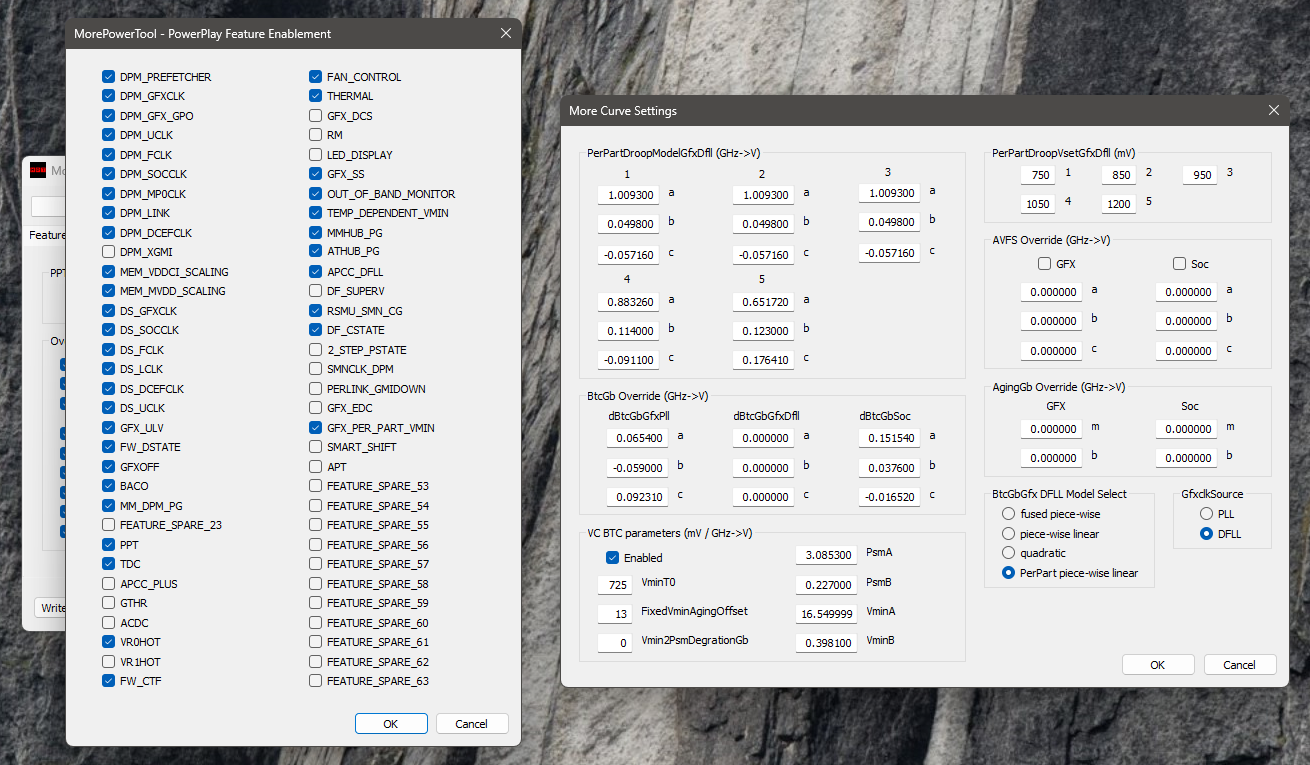Disable the APCC_DFLL feature
Image resolution: width=1310 pixels, height=765 pixels.
[315, 272]
